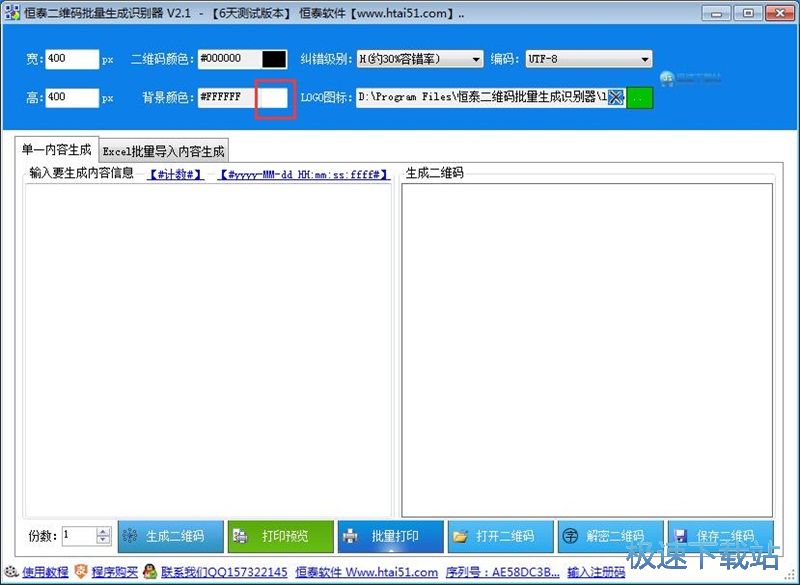The width and height of the screenshot is (800, 585).
Task: Click the LOGO图标 file path field
Action: pyautogui.click(x=482, y=97)
